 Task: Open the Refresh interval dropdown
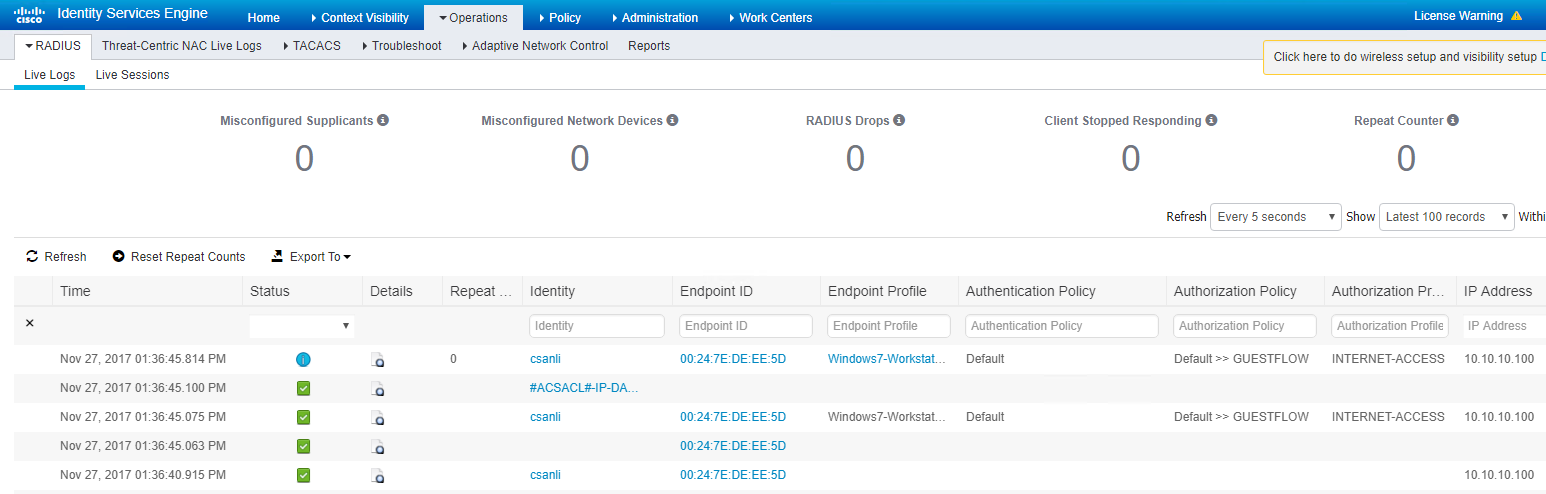pyautogui.click(x=1276, y=217)
